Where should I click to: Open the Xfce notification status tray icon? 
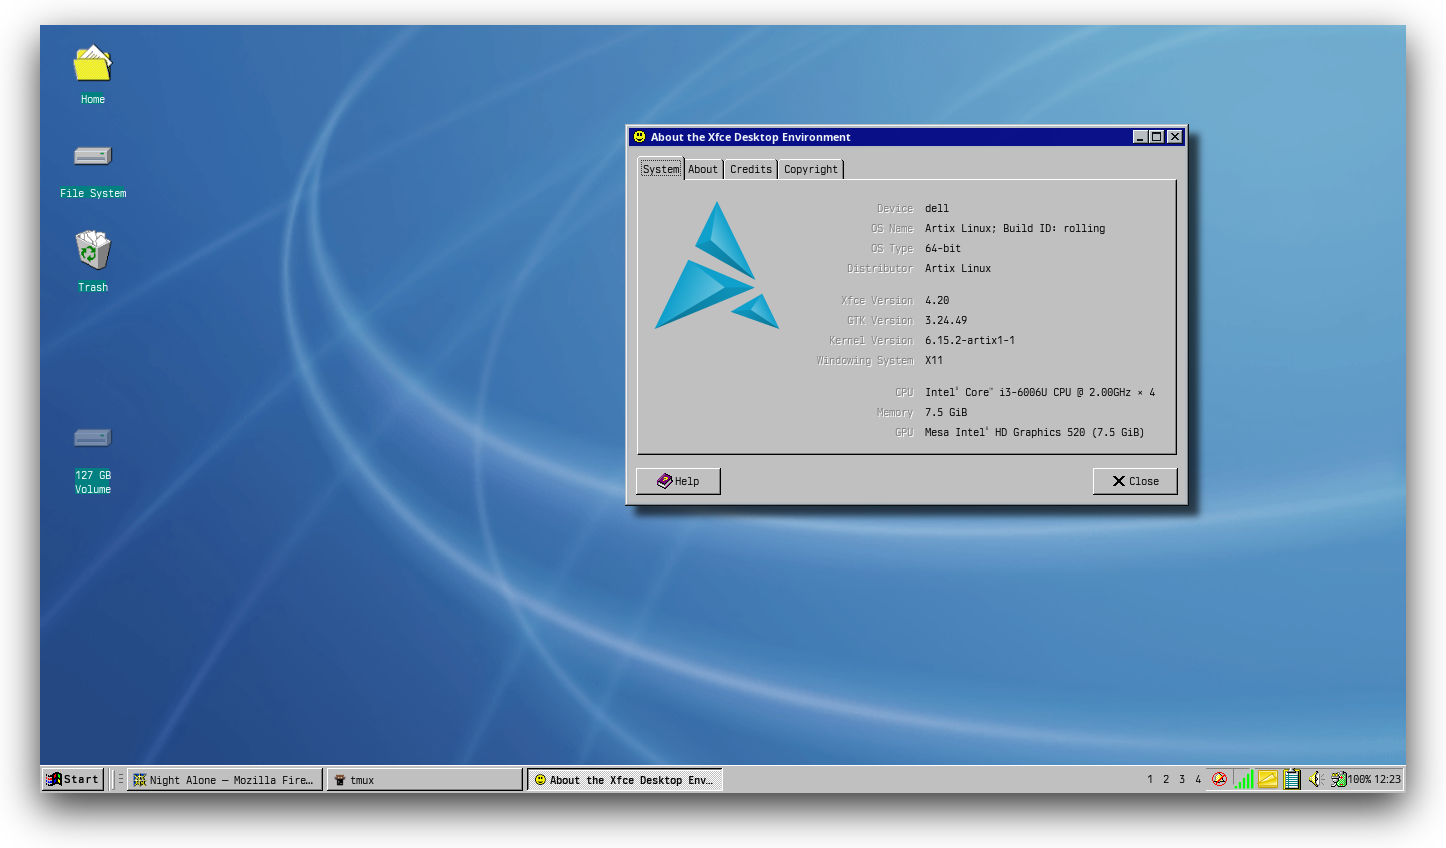(x=1219, y=778)
